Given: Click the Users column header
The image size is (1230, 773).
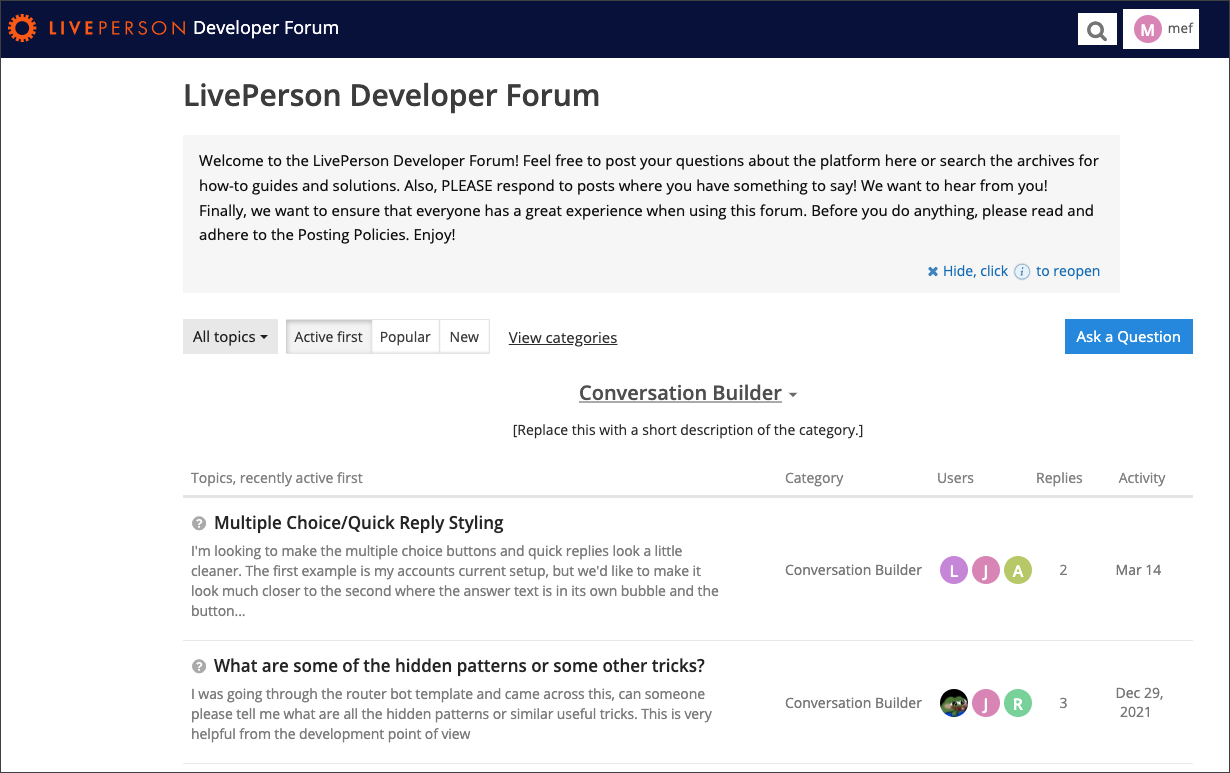Looking at the screenshot, I should [x=955, y=478].
